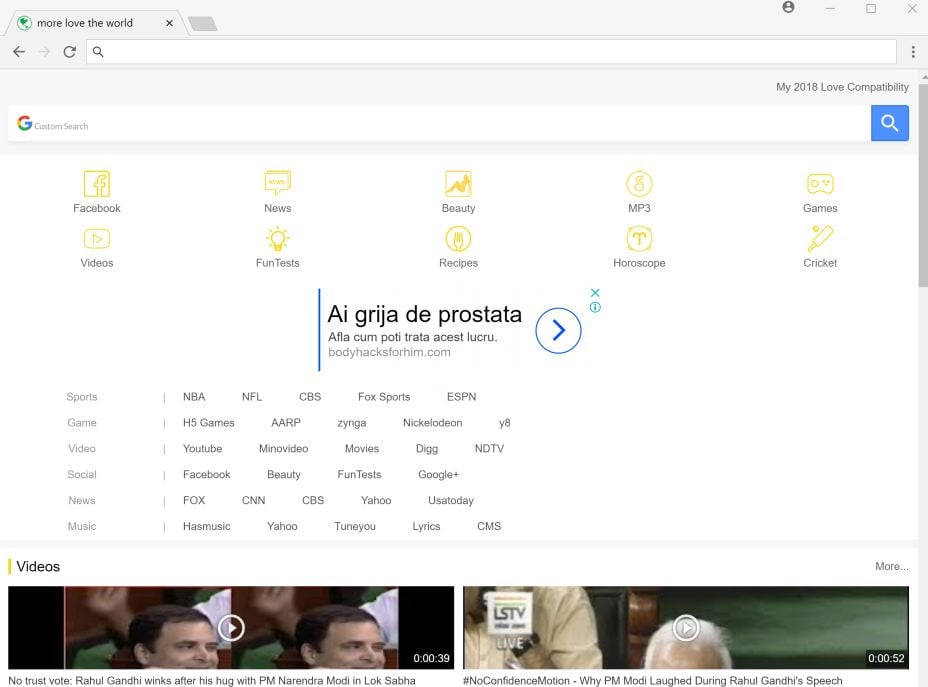Select the Music category label
Viewport: 928px width, 687px height.
point(82,526)
